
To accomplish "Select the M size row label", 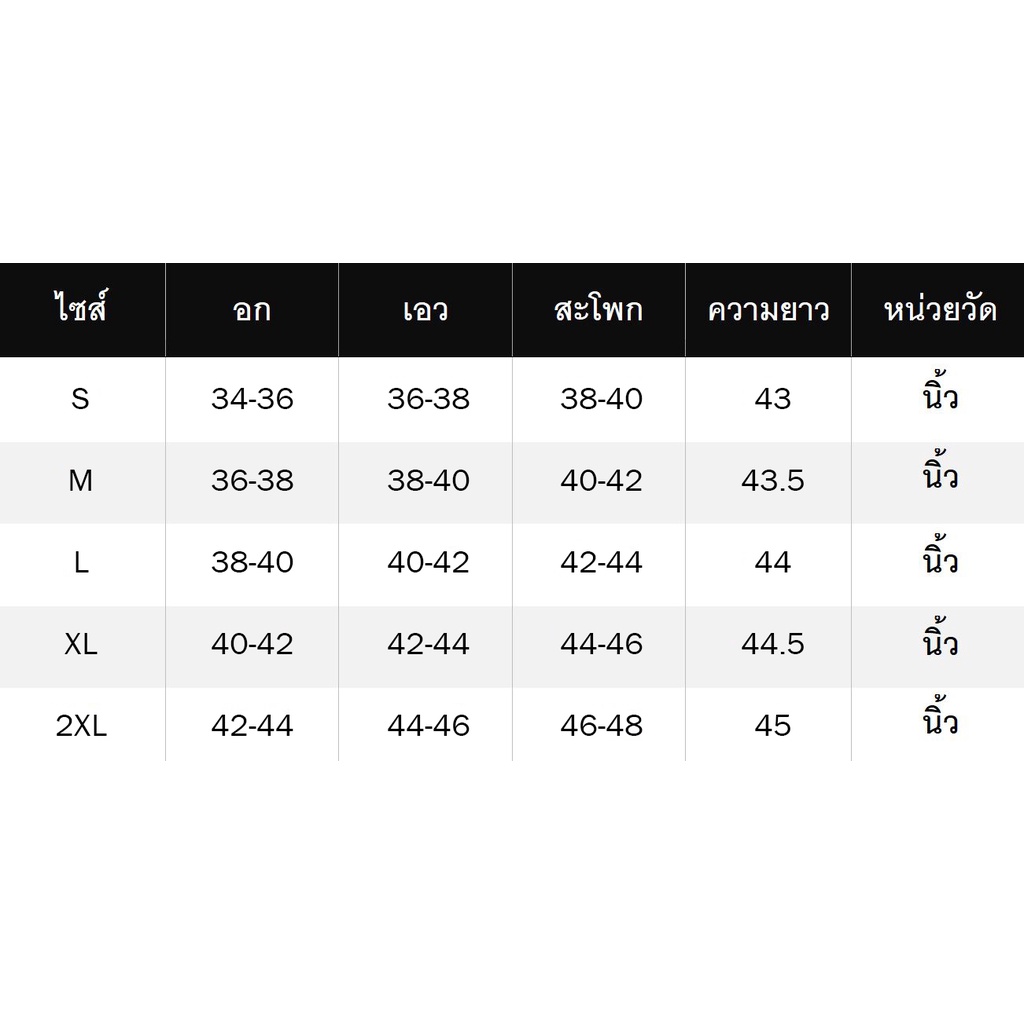I will [80, 481].
